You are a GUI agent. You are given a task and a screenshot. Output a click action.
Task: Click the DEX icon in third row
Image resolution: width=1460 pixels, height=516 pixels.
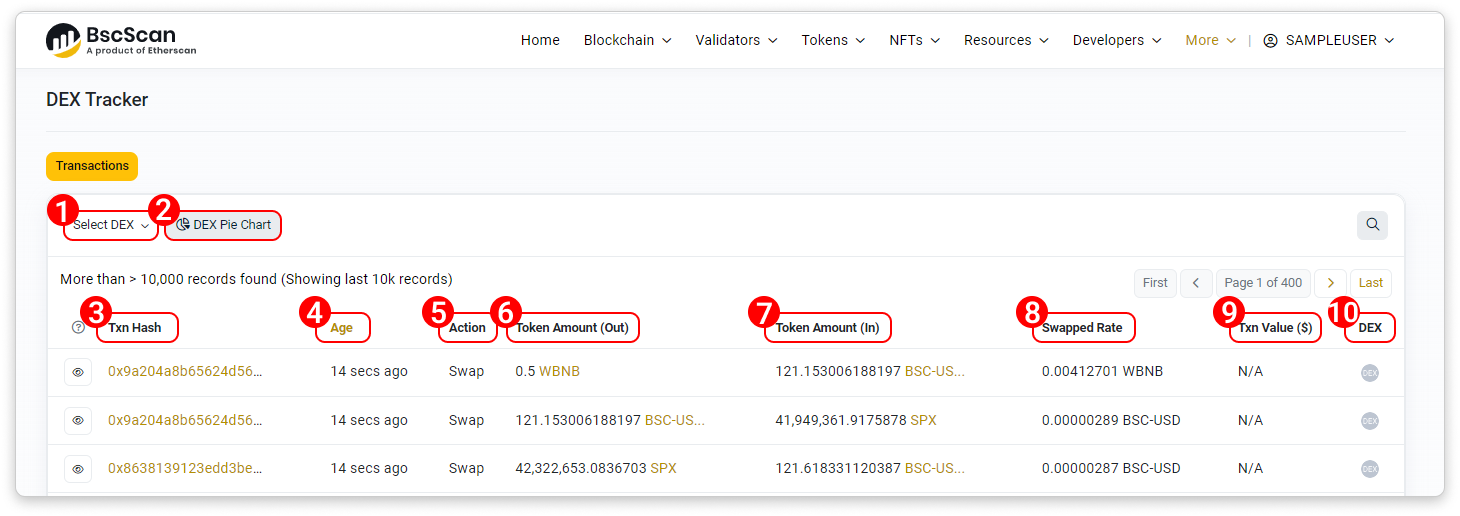point(1369,469)
